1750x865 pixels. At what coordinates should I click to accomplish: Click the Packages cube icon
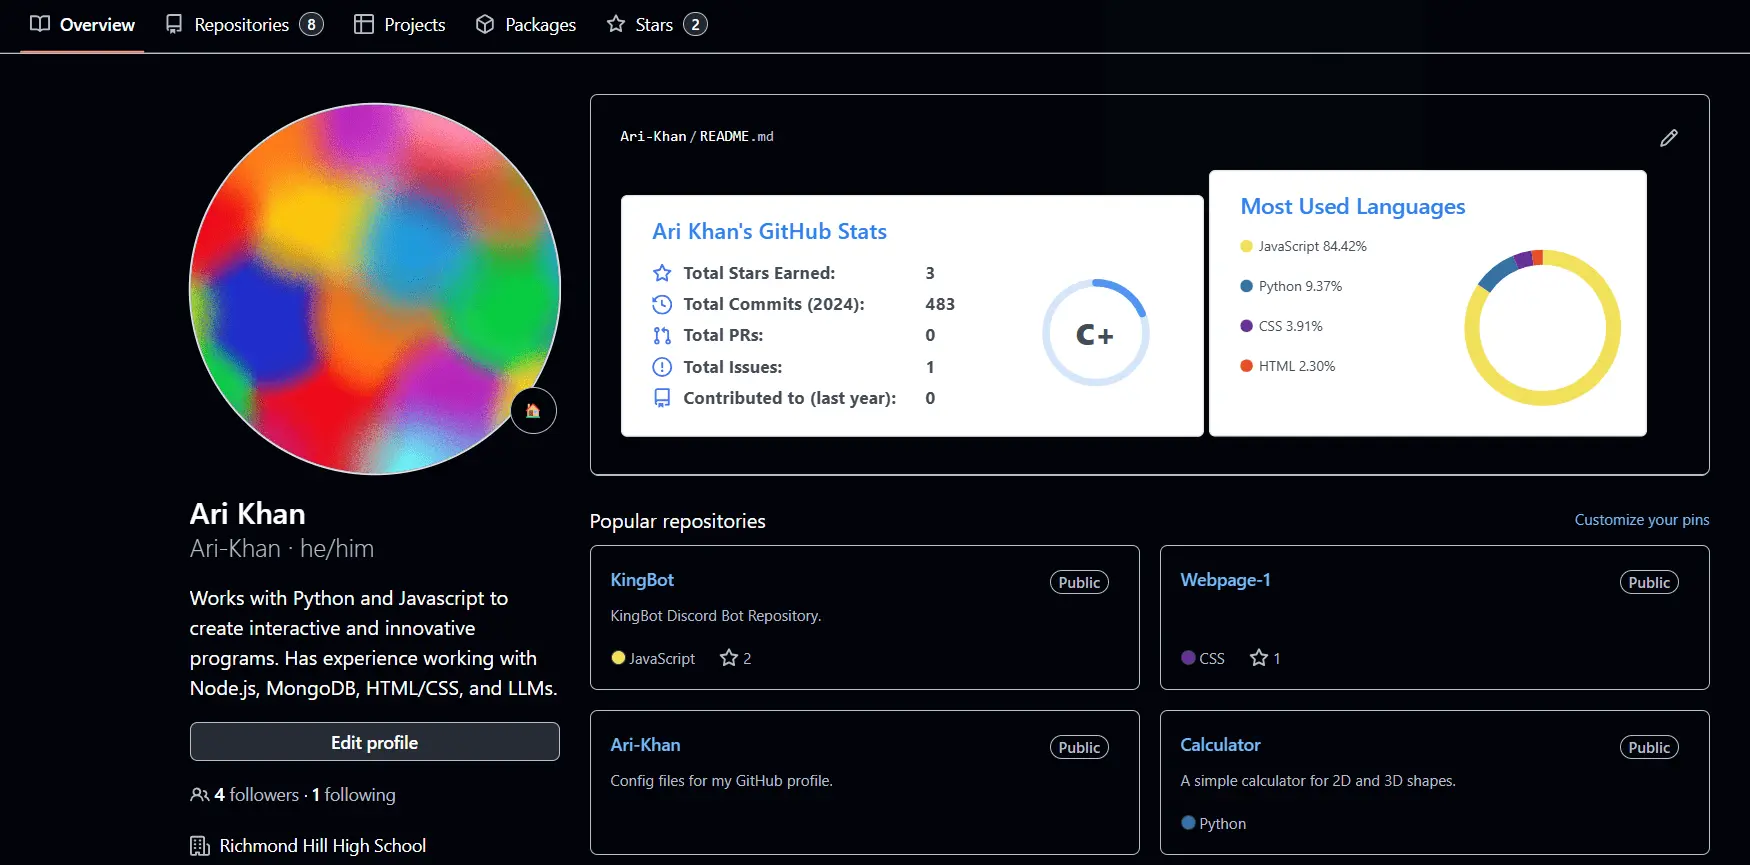(485, 24)
